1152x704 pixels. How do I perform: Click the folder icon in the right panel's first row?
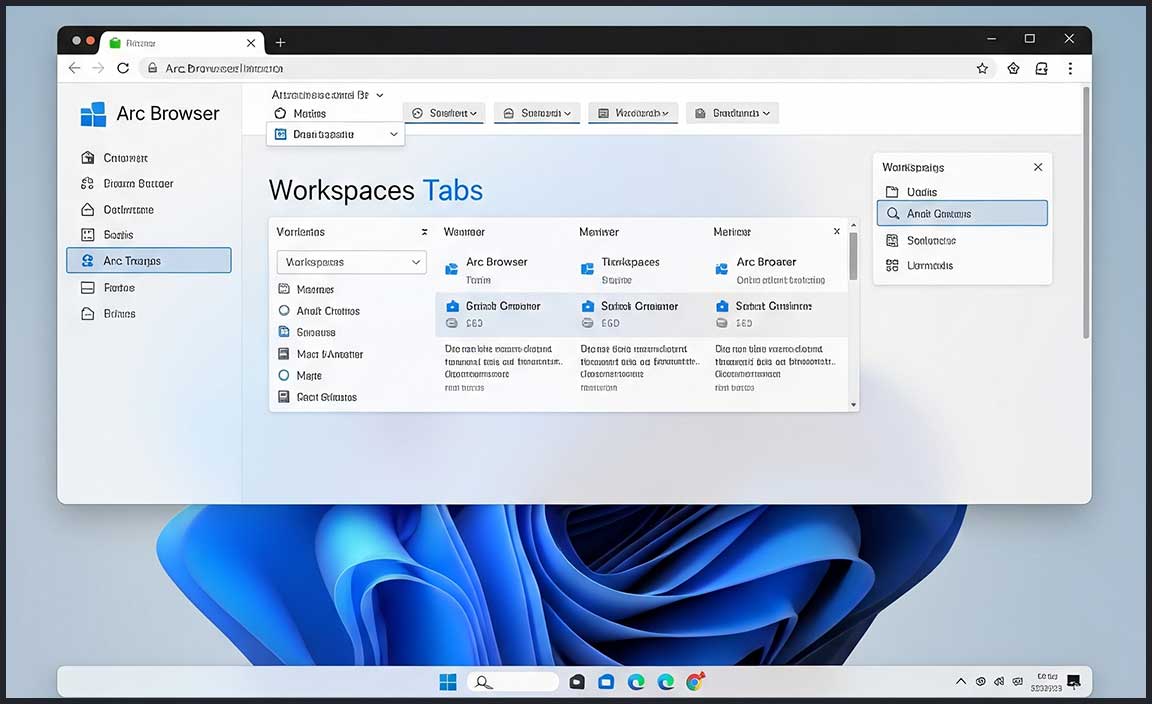[892, 192]
